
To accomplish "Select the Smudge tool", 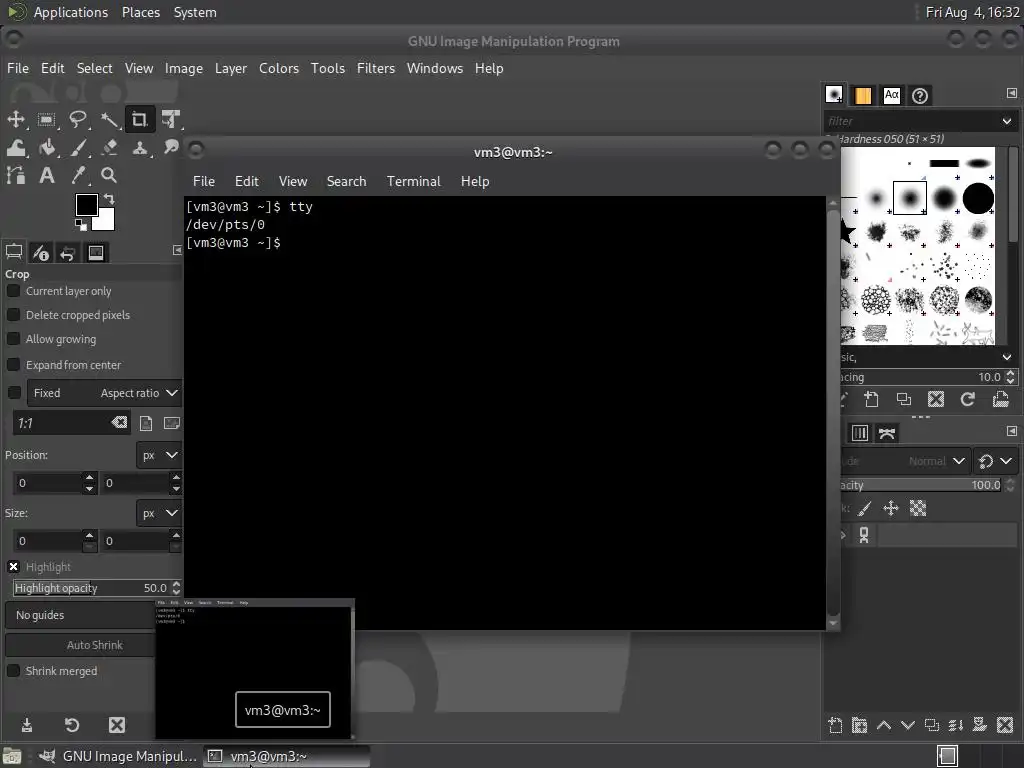I will click(171, 146).
